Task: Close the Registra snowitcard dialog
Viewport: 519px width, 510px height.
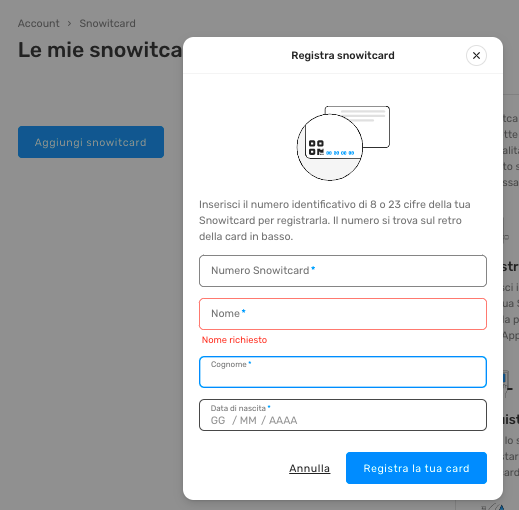Action: click(476, 55)
